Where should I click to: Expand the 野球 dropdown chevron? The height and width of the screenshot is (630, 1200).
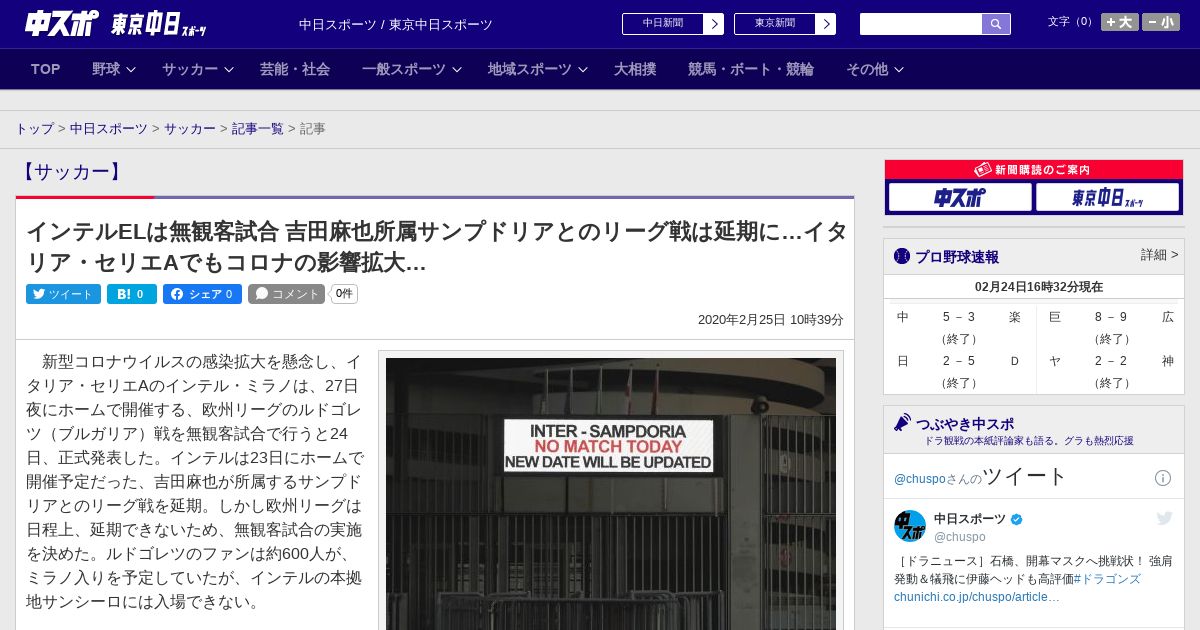tap(131, 69)
